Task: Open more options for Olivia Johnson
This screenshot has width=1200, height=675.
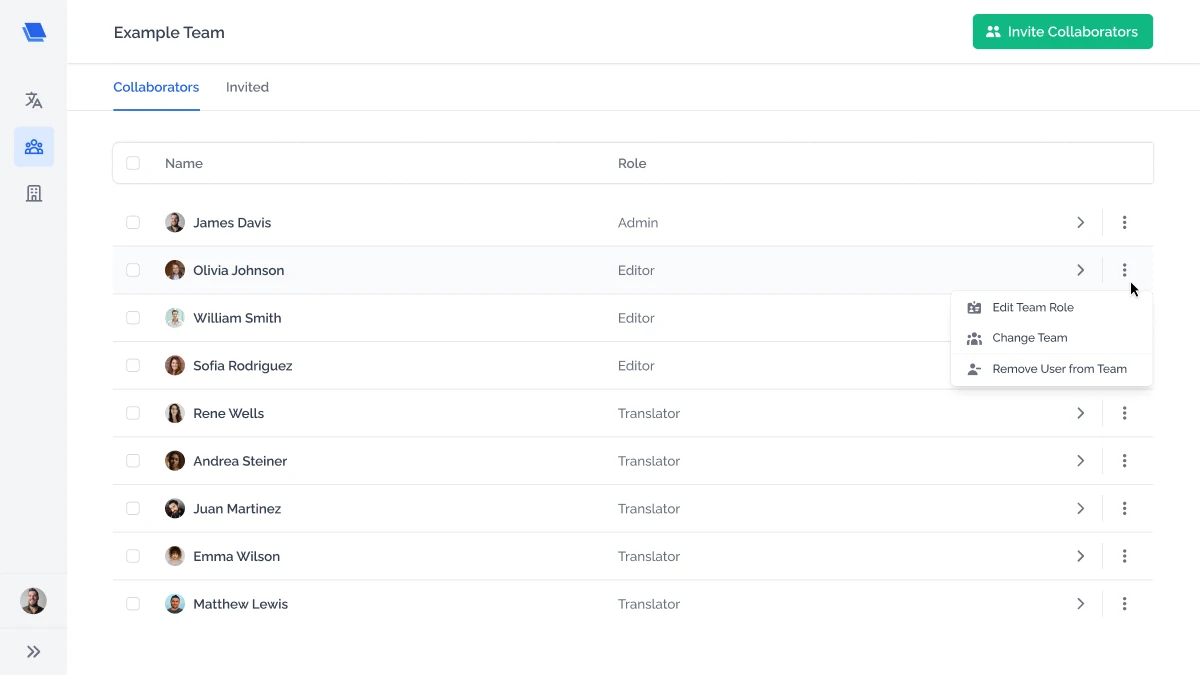Action: tap(1125, 270)
